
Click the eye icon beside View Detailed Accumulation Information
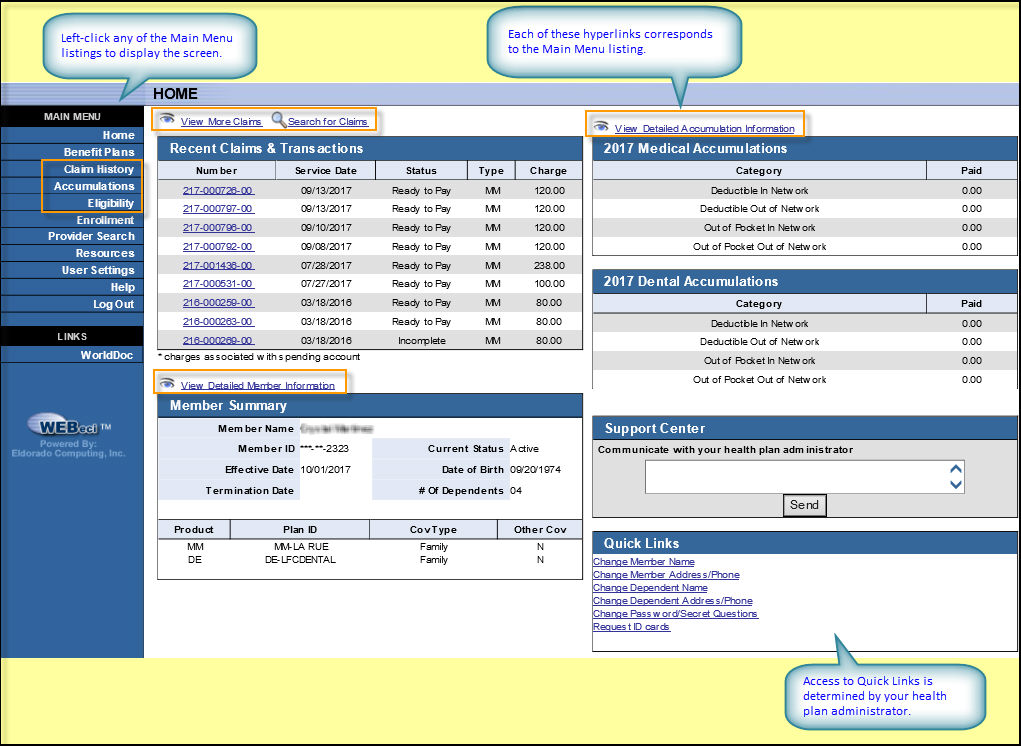(600, 126)
